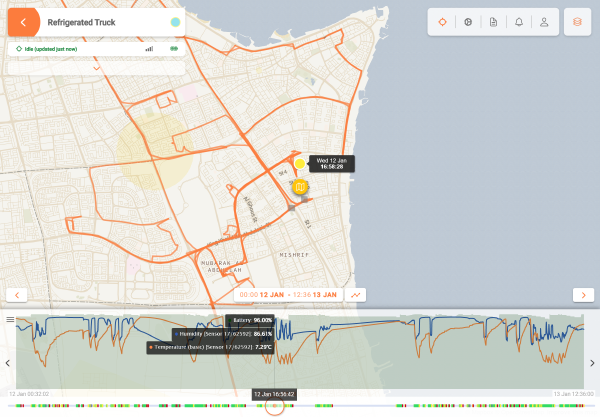Click the green connection status icon
600x417 pixels.
click(174, 49)
